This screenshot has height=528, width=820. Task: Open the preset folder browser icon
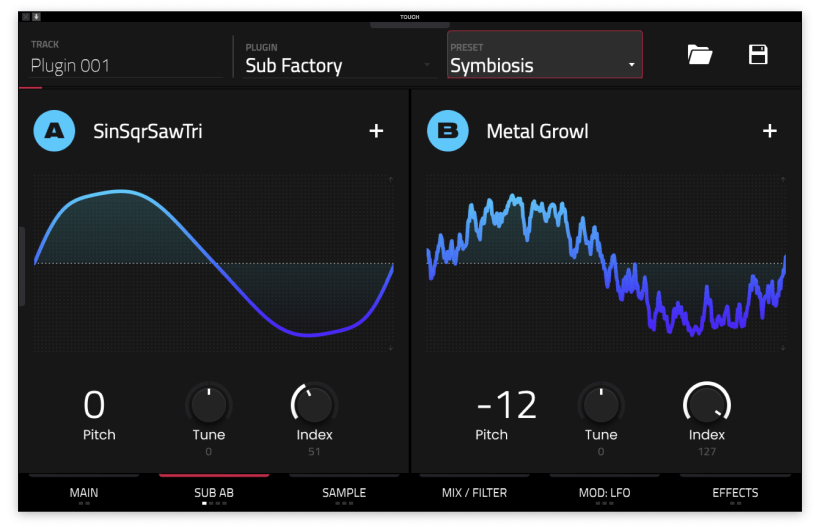[700, 55]
